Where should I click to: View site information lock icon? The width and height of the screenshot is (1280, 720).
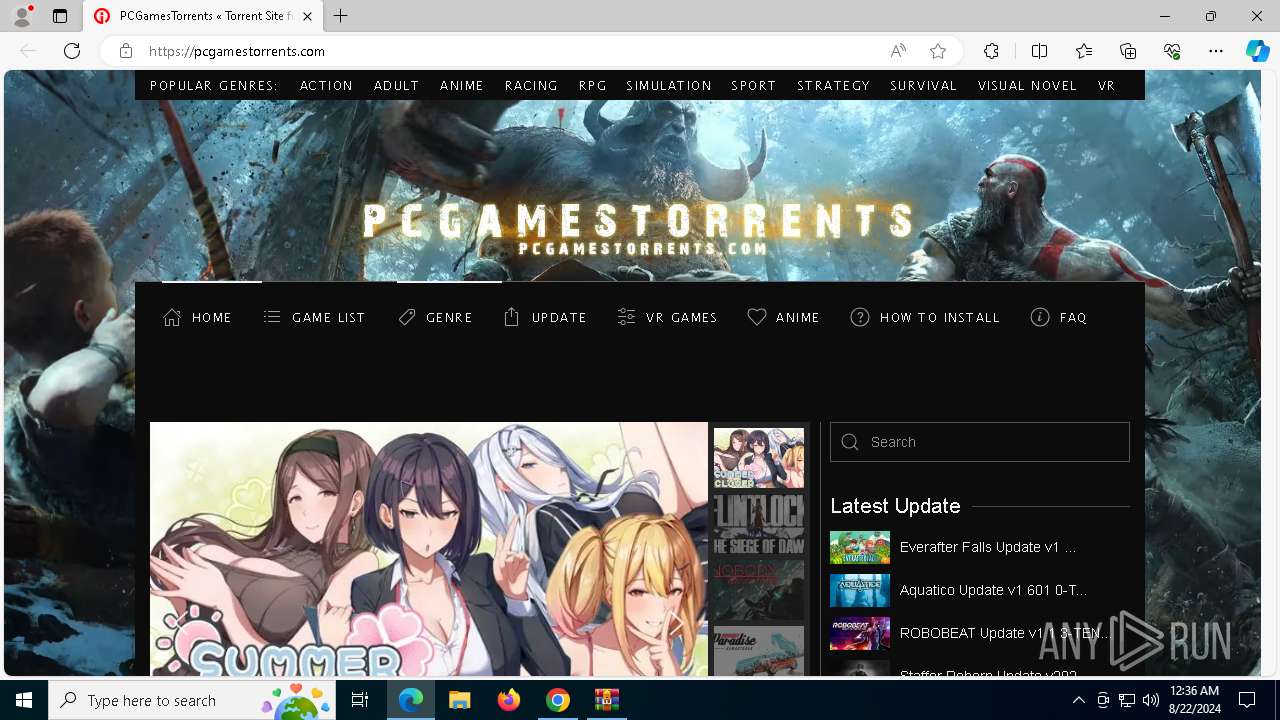(x=126, y=51)
